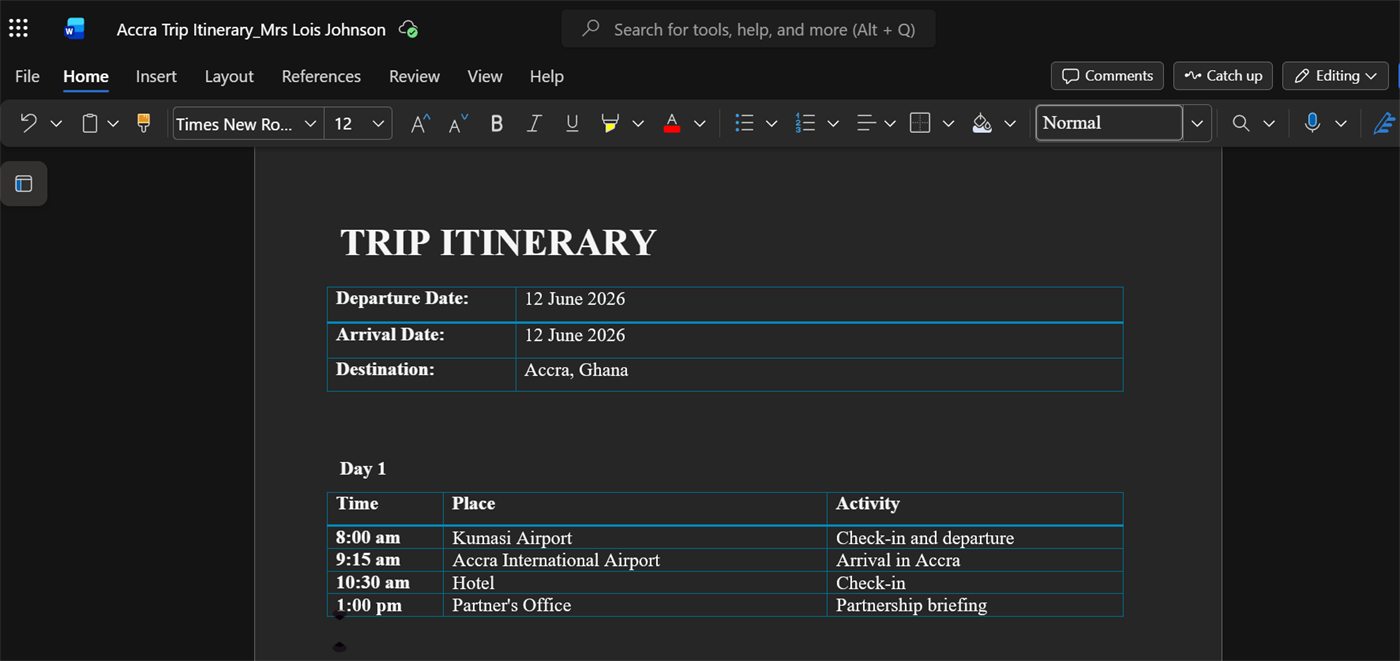Viewport: 1400px width, 661px height.
Task: Apply the red font color
Action: [x=671, y=123]
